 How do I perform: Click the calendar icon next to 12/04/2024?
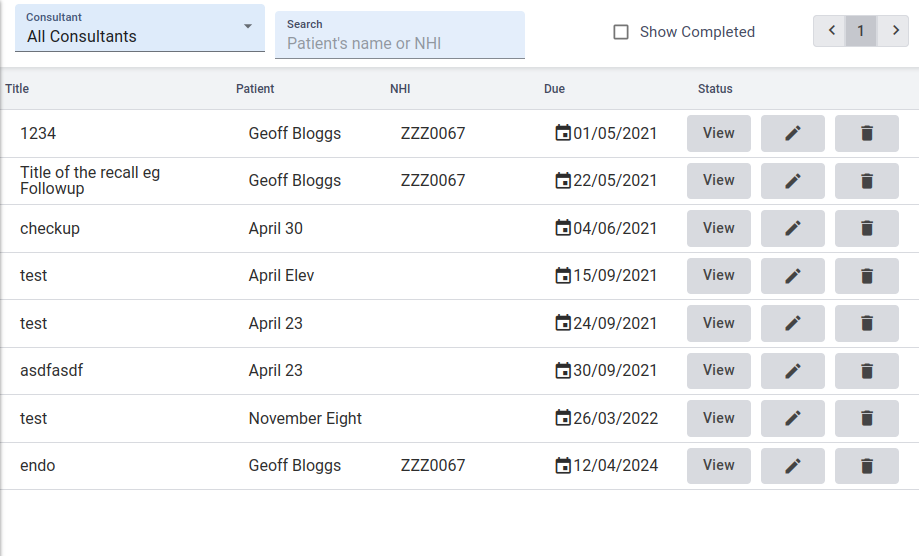(x=563, y=465)
